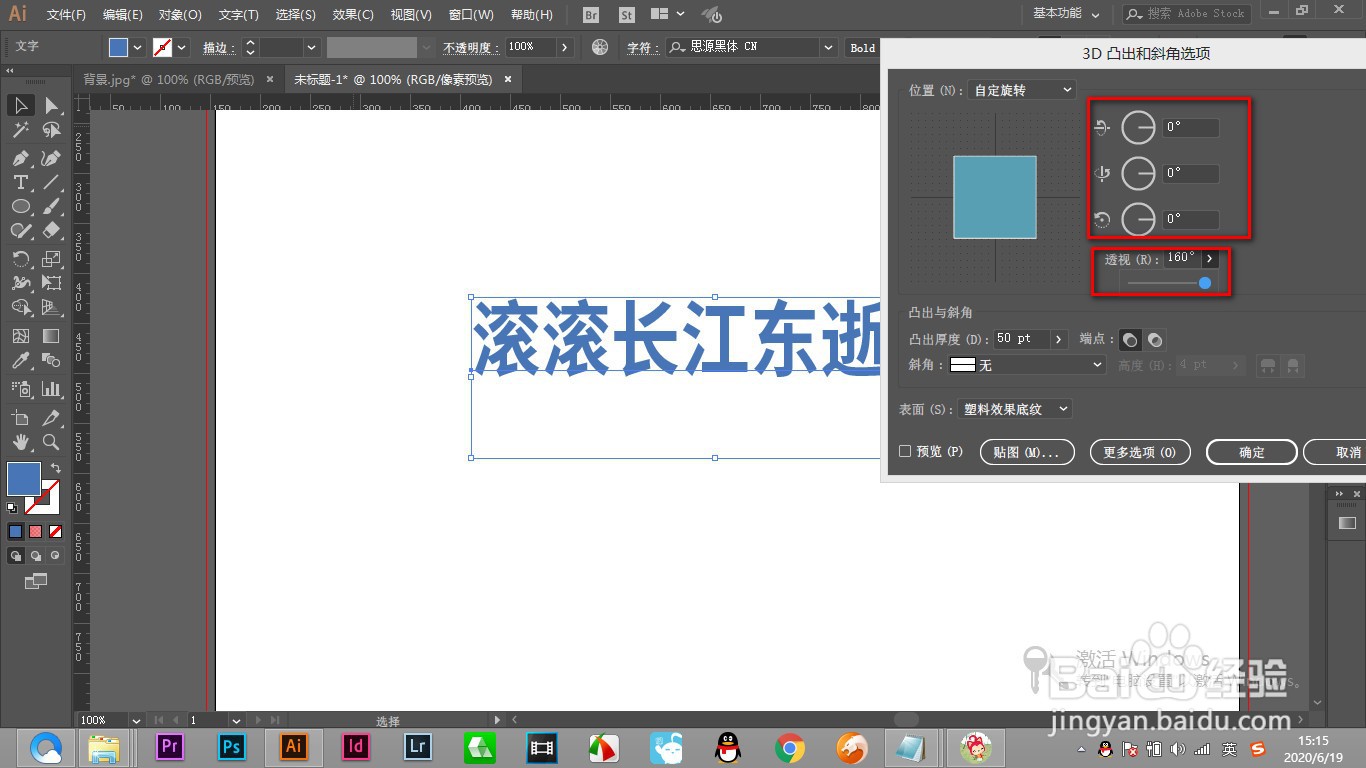This screenshot has height=768, width=1366.
Task: Click the stroke (none) swatch in toolbox
Action: point(42,497)
